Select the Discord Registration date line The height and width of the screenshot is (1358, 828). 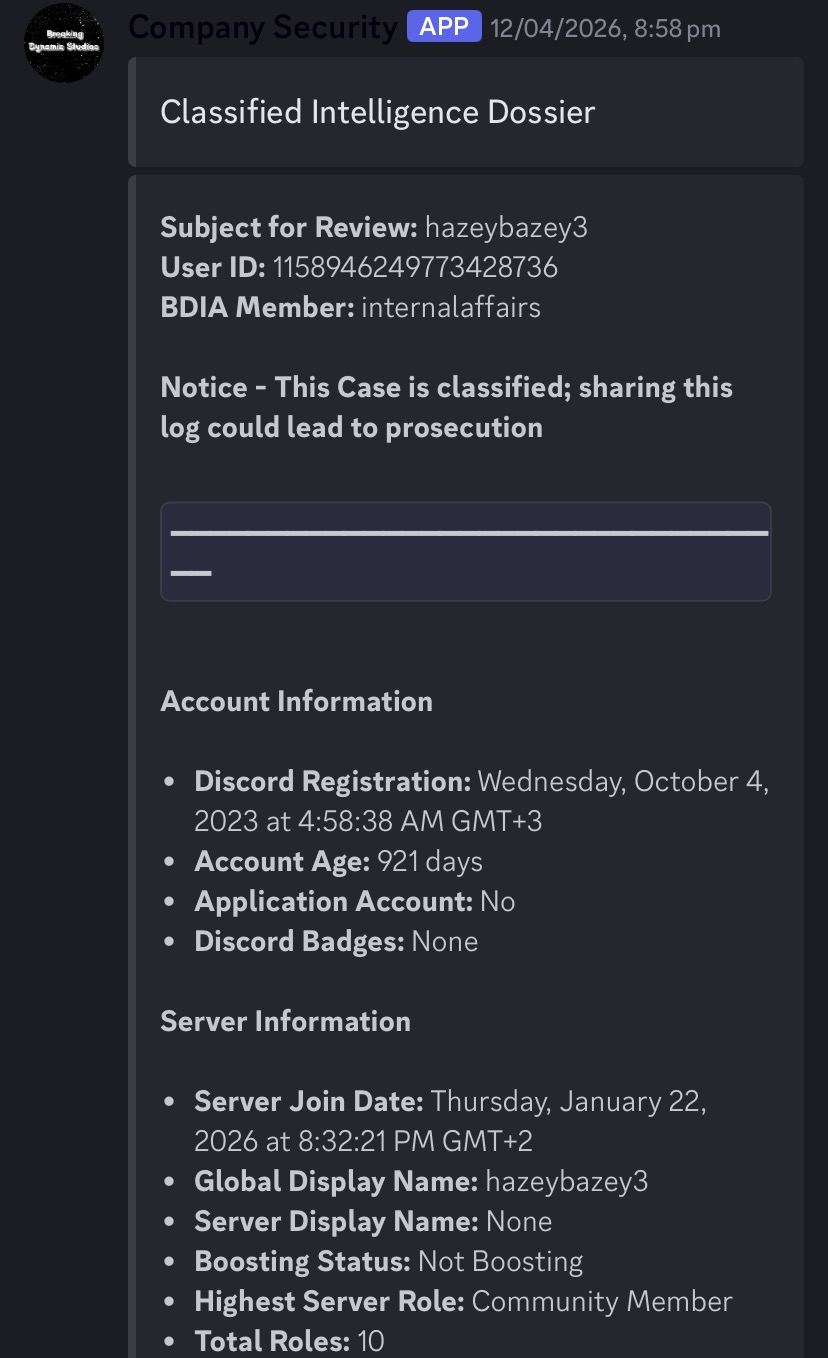pyautogui.click(x=482, y=801)
